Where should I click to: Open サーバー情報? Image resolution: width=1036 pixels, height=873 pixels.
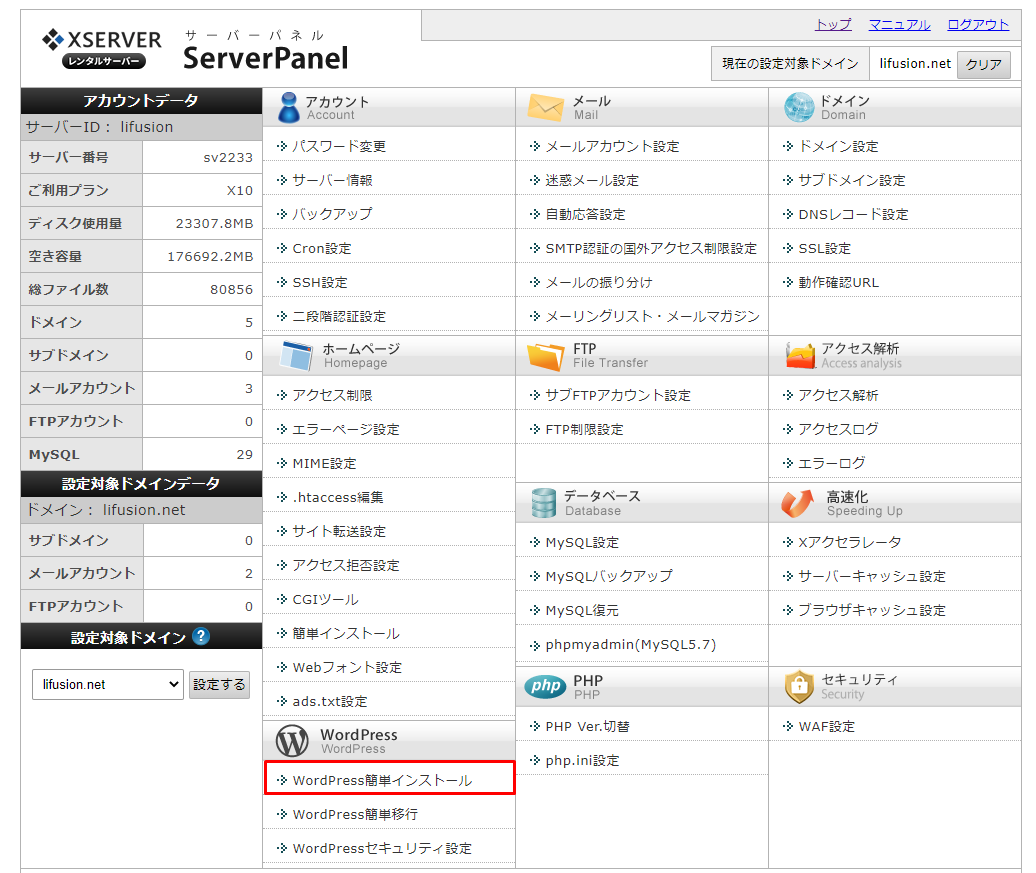pyautogui.click(x=332, y=180)
